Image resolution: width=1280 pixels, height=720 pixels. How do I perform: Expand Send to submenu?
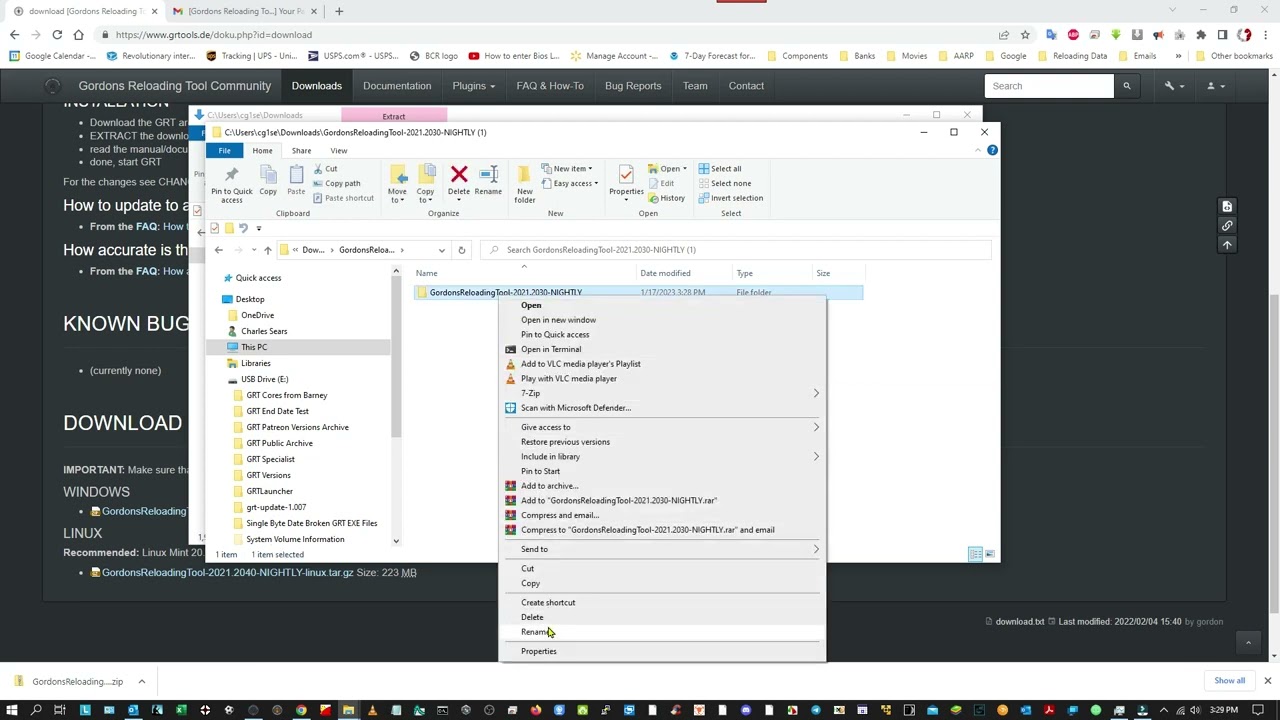click(662, 549)
